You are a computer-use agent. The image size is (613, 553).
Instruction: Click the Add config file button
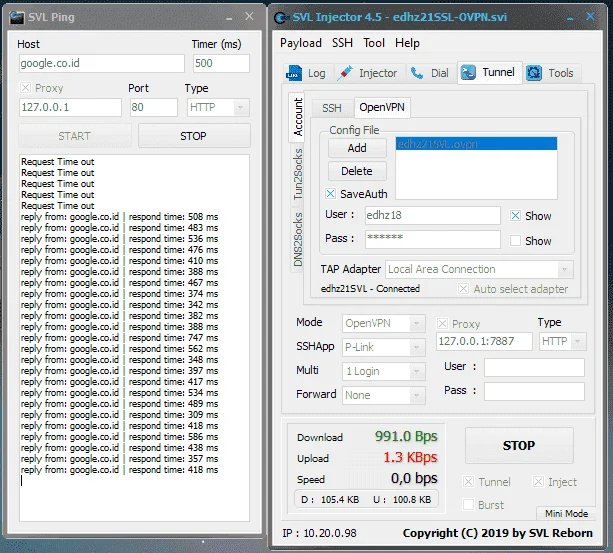(357, 148)
